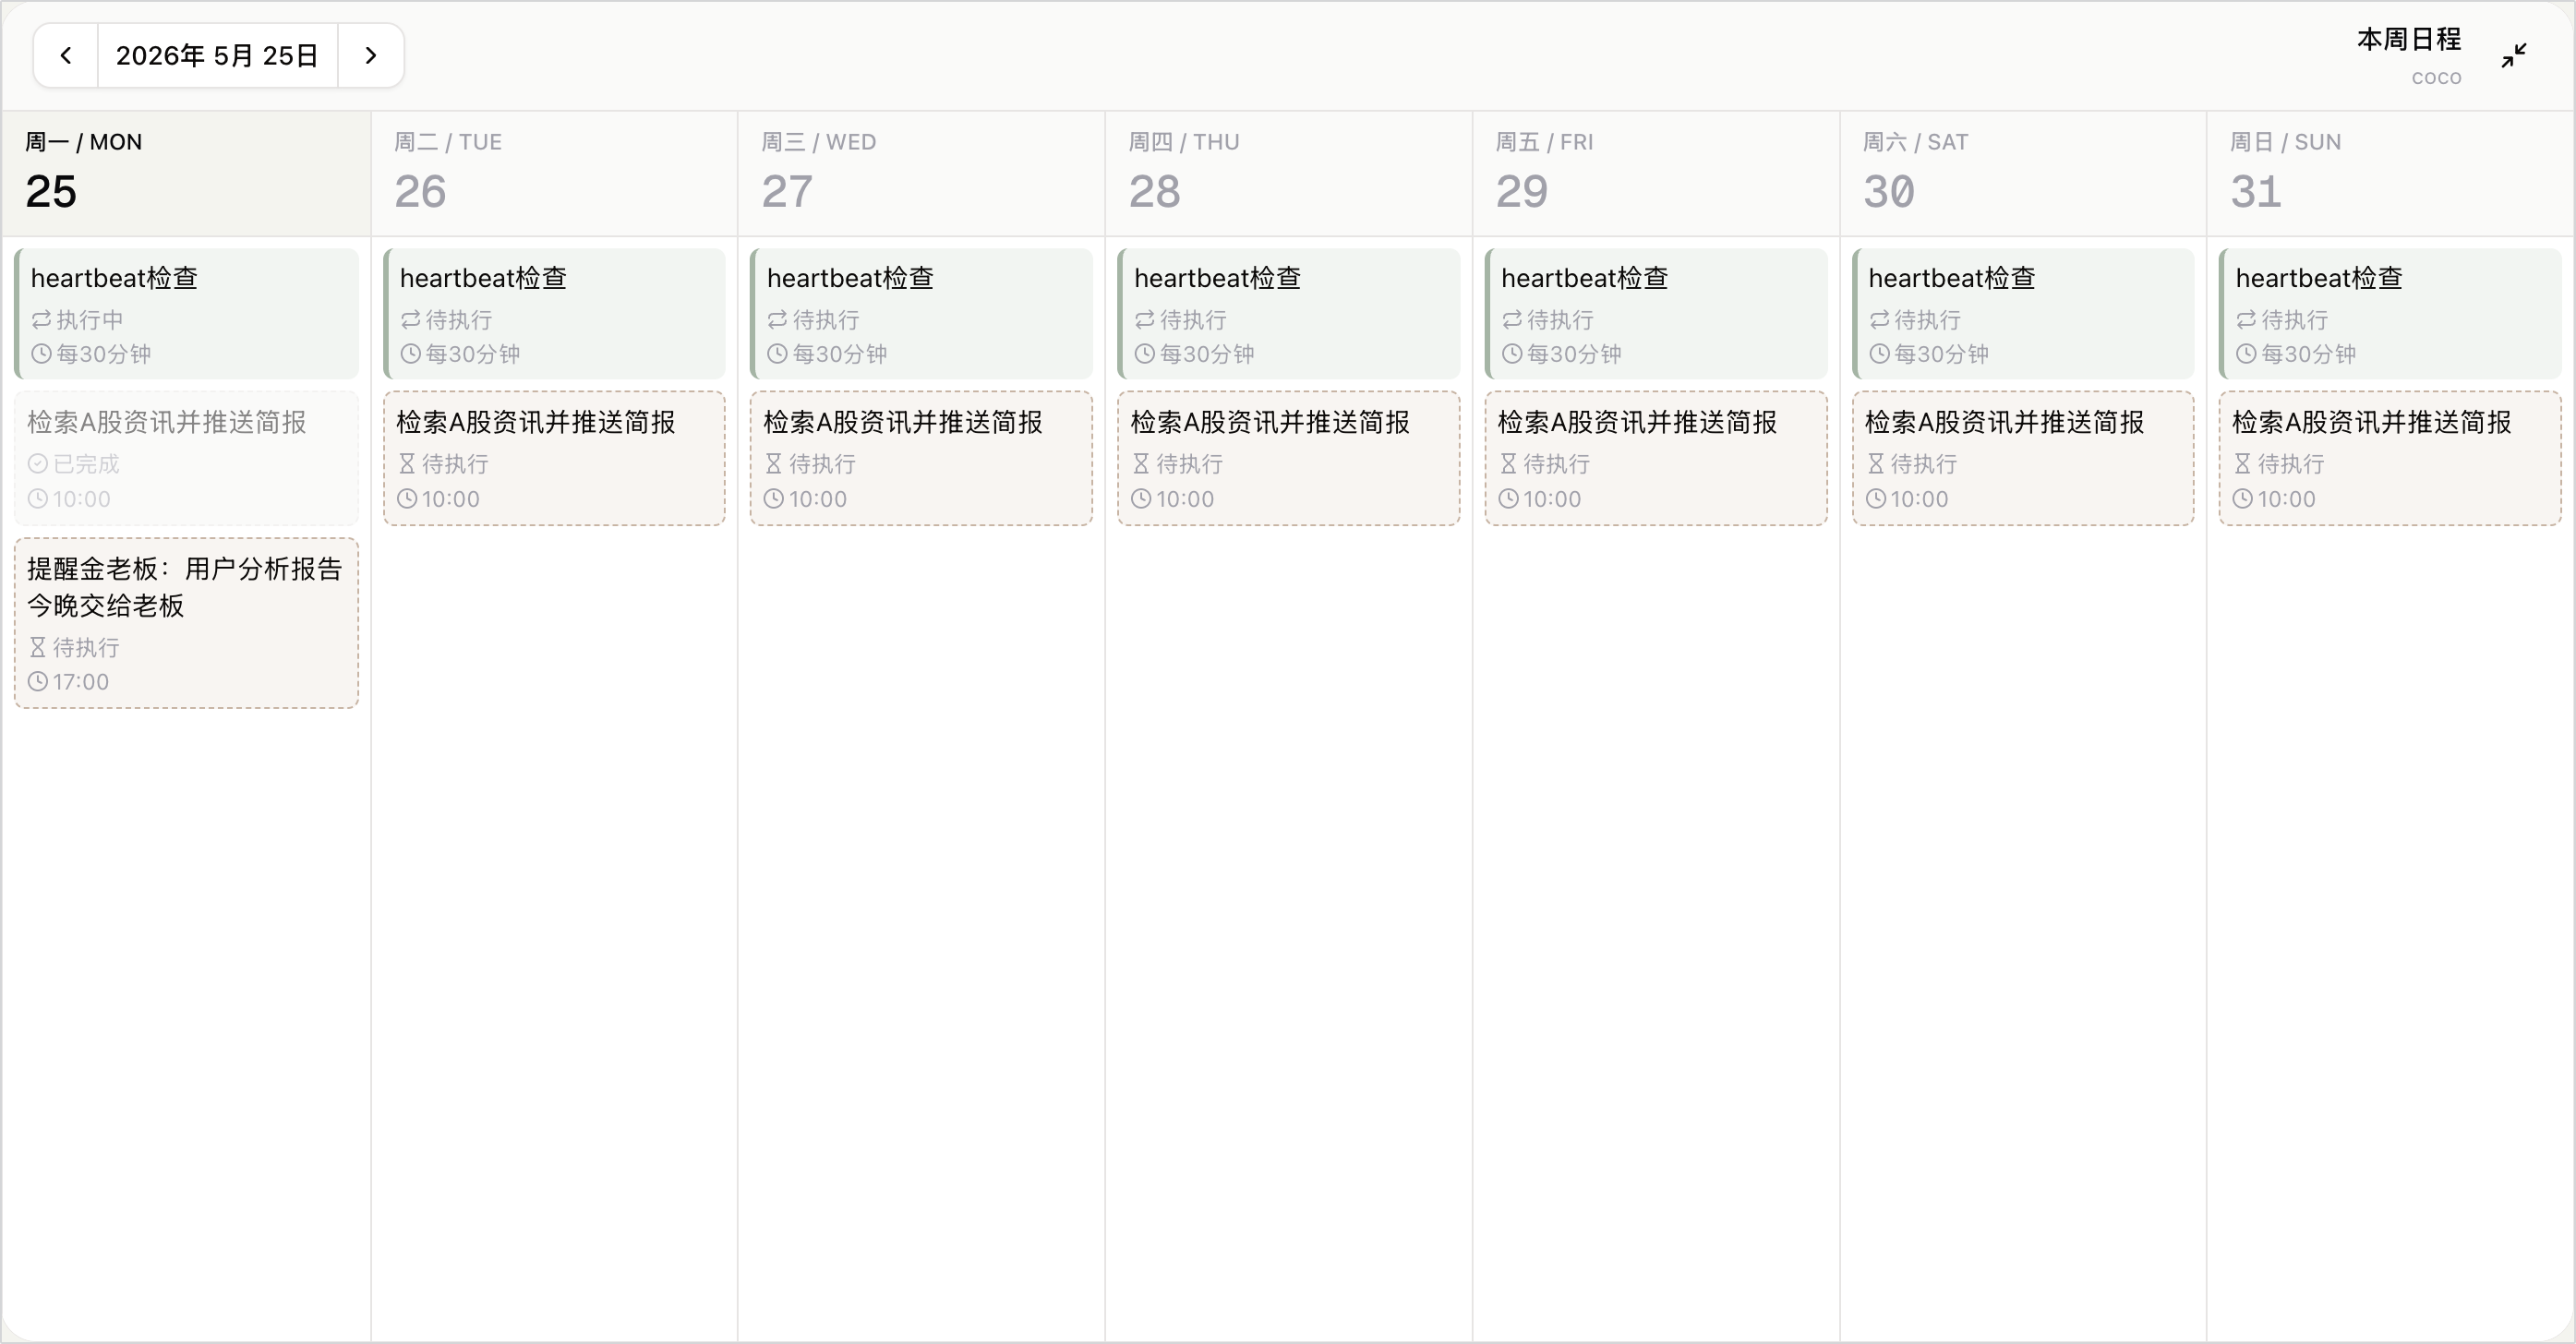Open Monday's completed 检索A股资讯并推送简报 card
This screenshot has width=2576, height=1344.
pos(186,458)
